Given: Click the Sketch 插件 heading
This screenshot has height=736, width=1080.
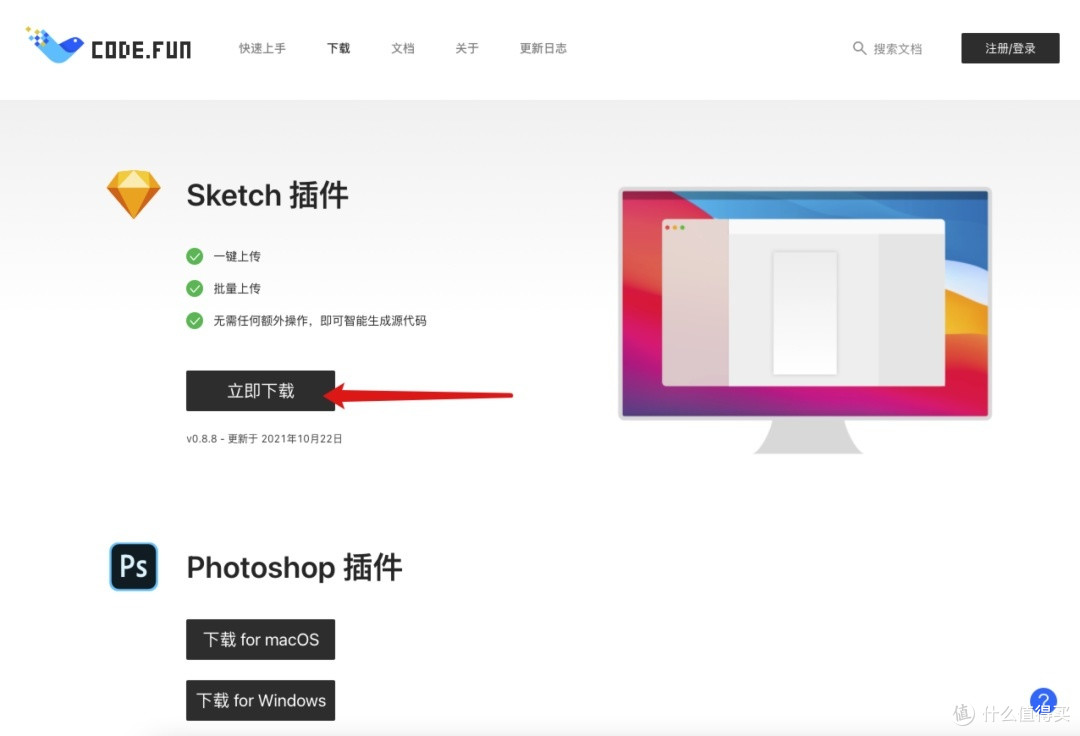Looking at the screenshot, I should pos(267,195).
